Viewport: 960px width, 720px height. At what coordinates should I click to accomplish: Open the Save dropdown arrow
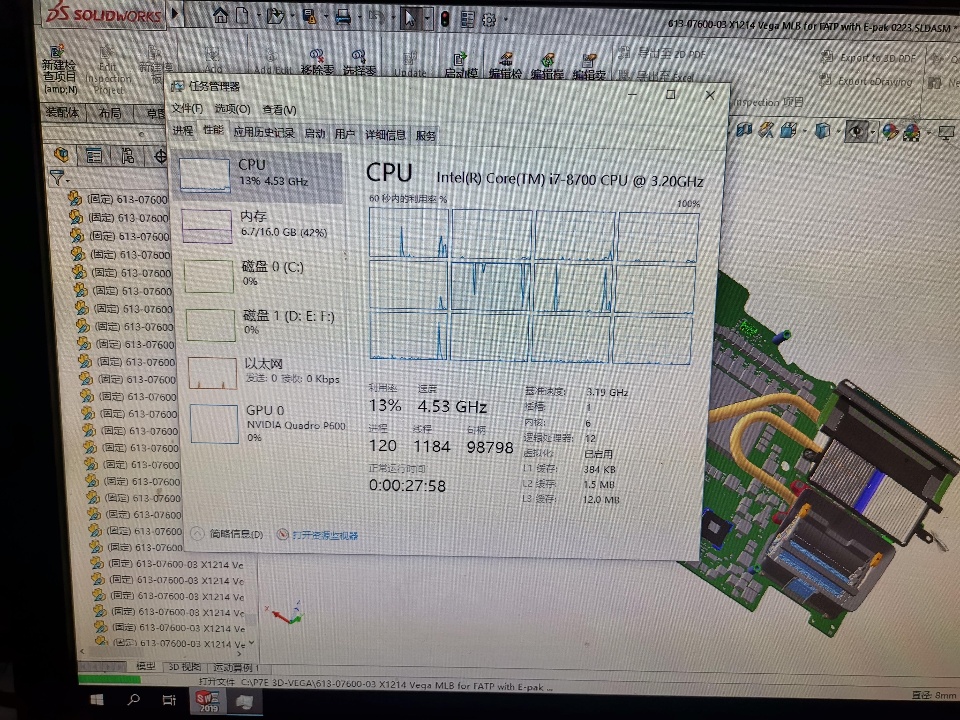click(x=325, y=17)
